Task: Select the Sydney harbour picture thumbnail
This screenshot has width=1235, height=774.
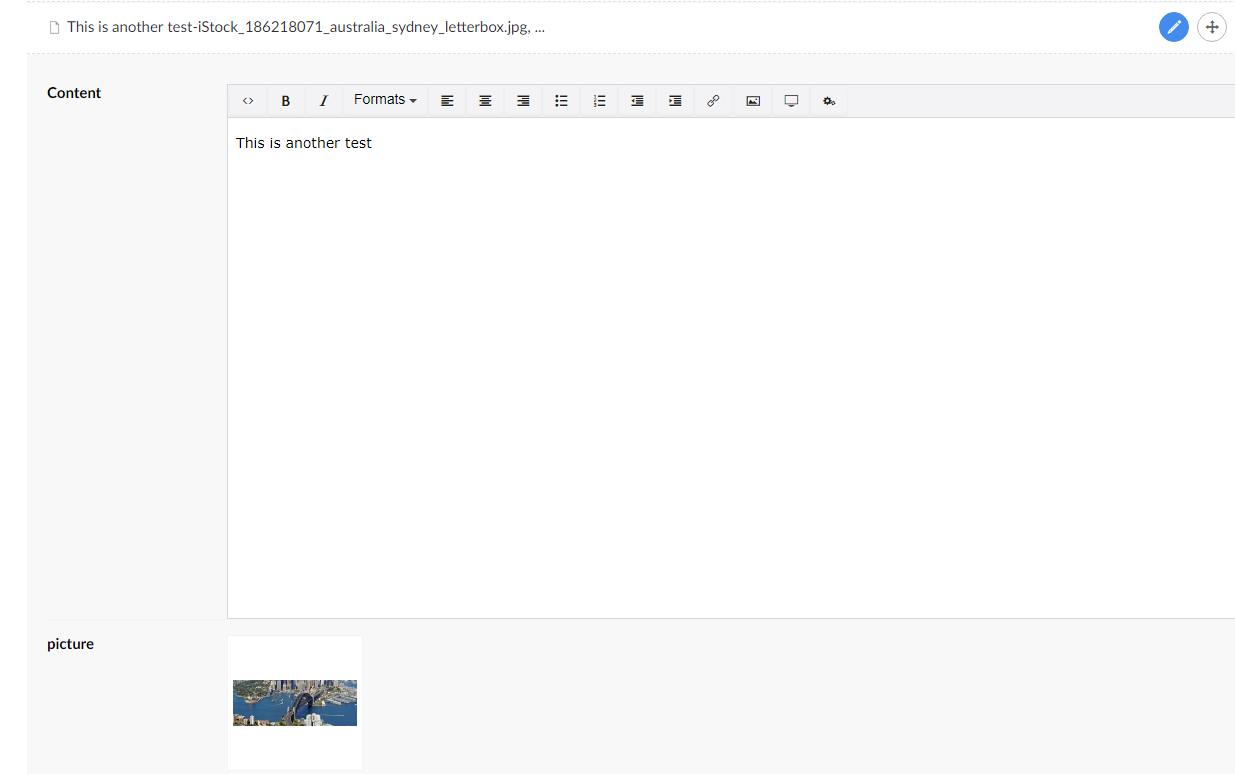Action: click(x=295, y=703)
